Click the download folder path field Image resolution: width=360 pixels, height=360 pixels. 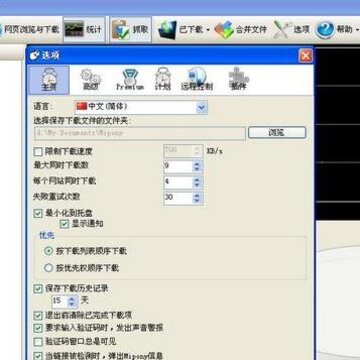pyautogui.click(x=139, y=133)
